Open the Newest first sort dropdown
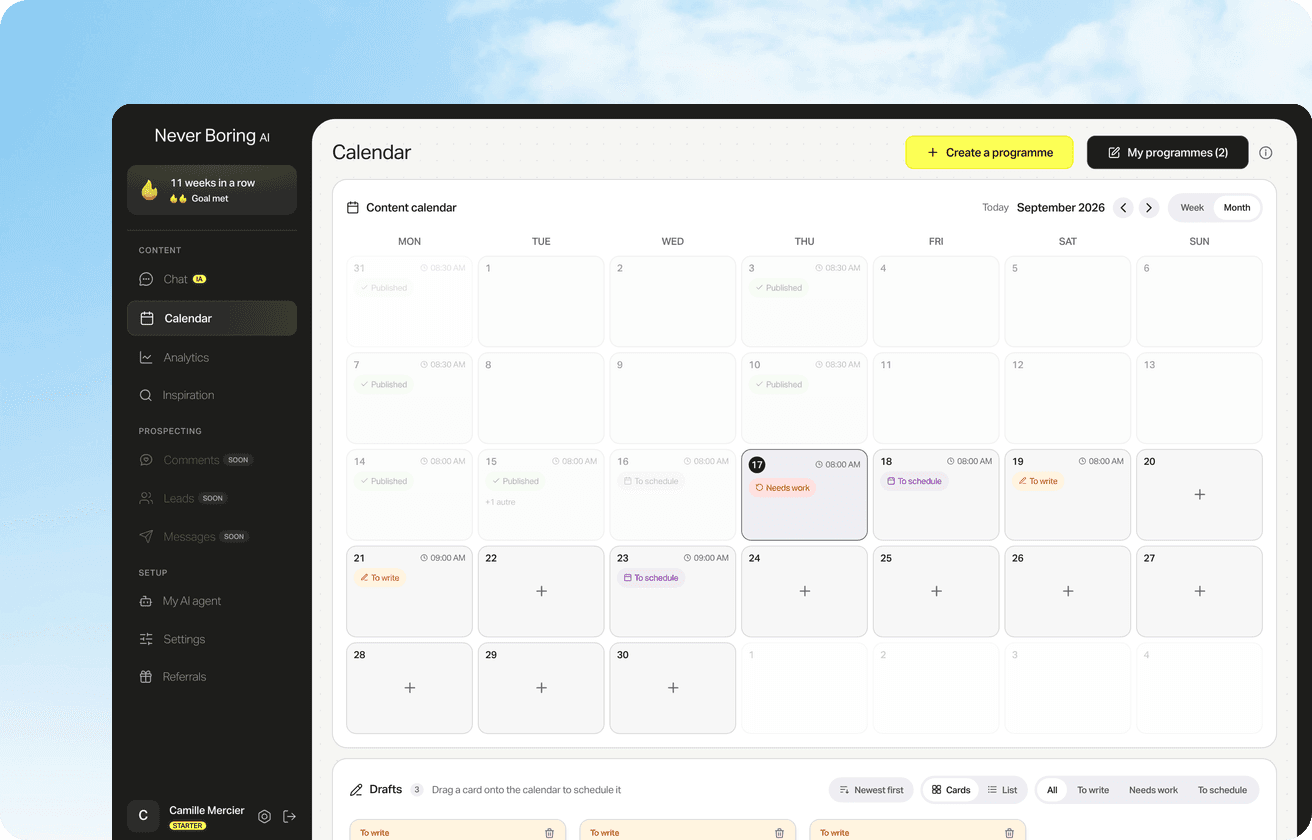The height and width of the screenshot is (840, 1312). [871, 790]
